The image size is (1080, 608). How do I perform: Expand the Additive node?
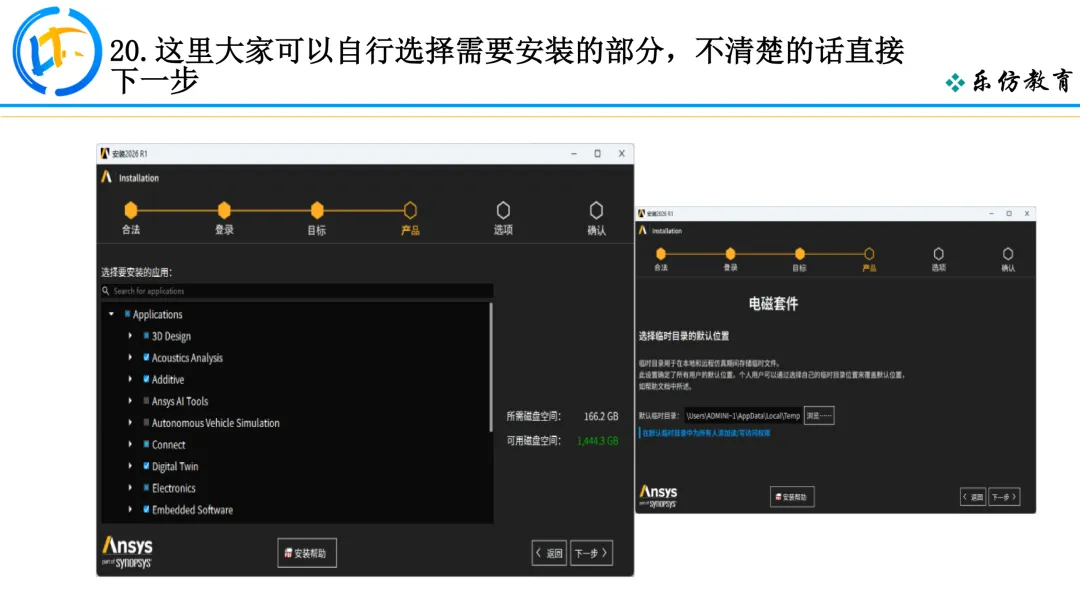point(130,379)
